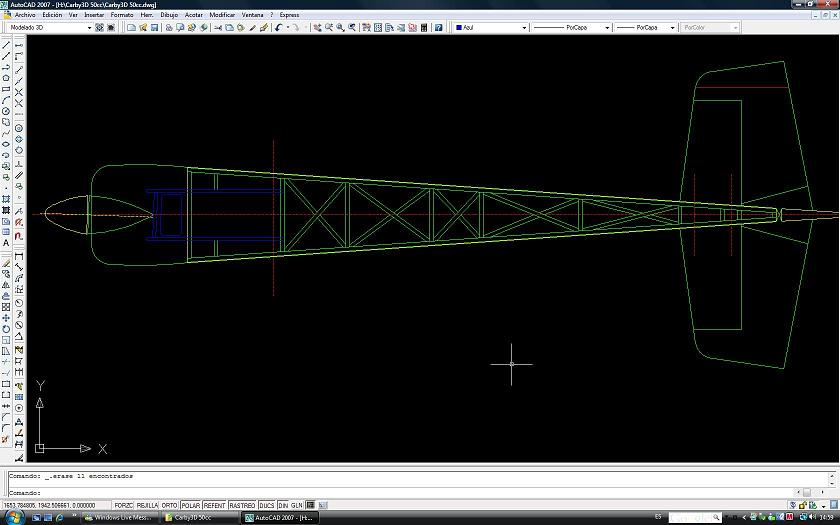Toggle POLAR tracking in the status bar
The image size is (840, 525).
click(190, 506)
